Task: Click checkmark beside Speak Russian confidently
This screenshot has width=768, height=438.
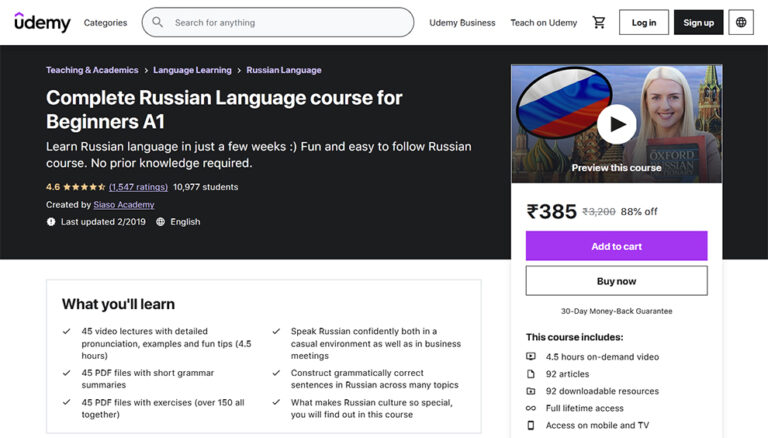Action: coord(276,332)
